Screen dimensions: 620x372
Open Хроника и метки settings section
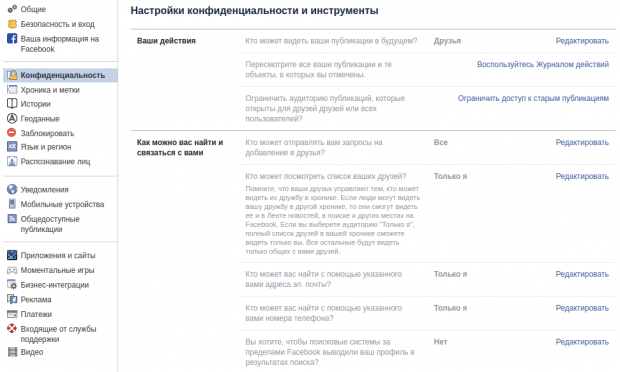click(50, 90)
